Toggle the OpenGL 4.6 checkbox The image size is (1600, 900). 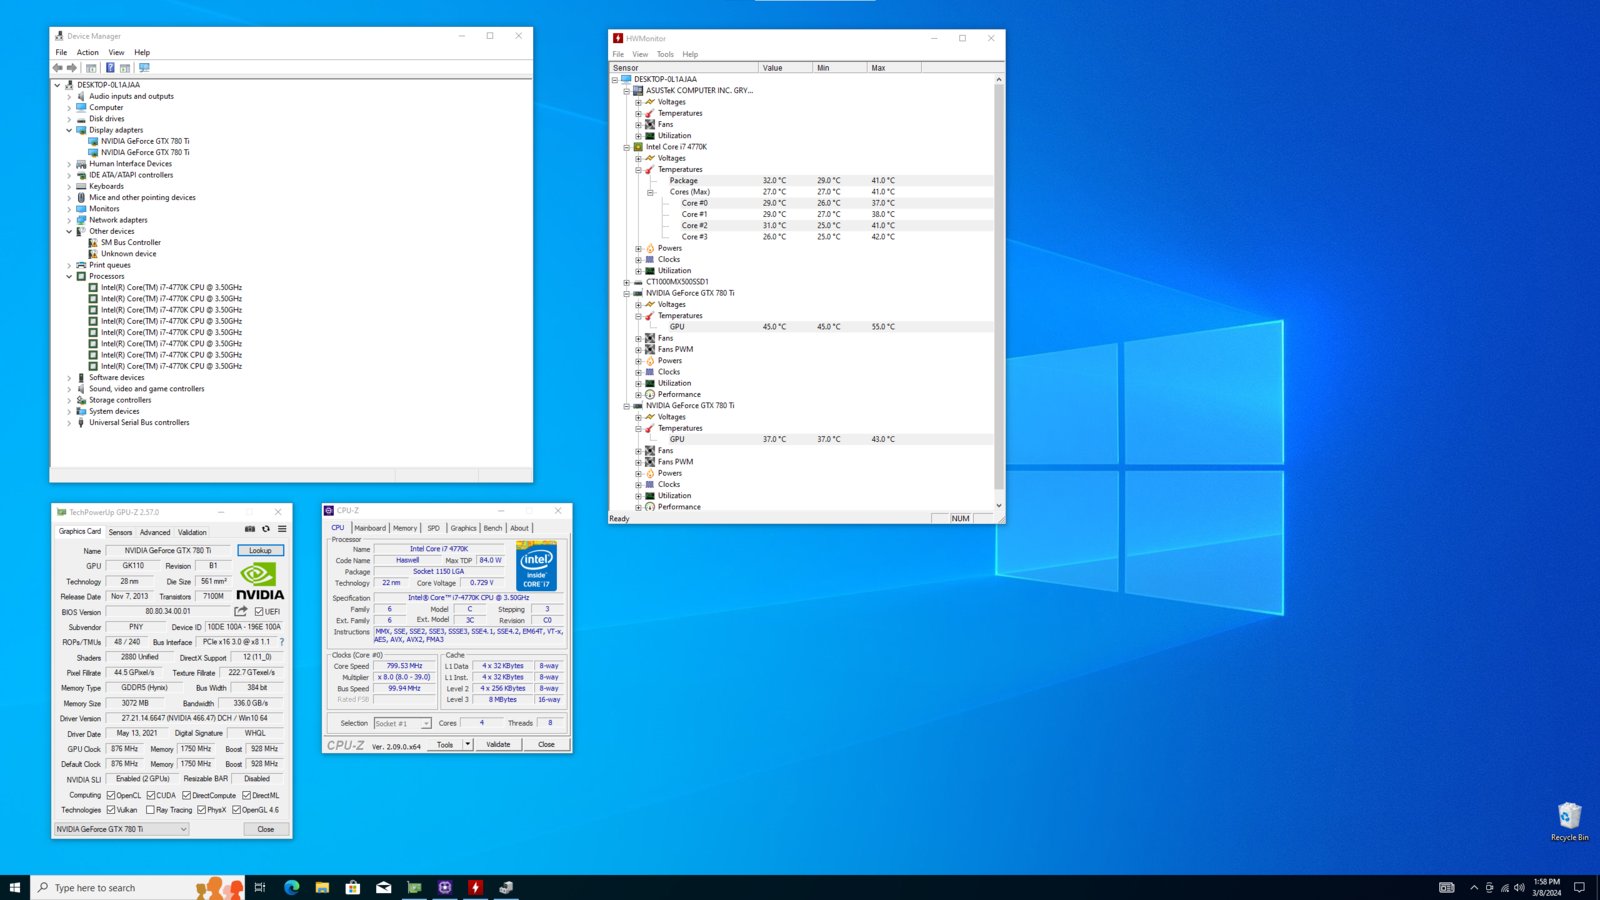tap(236, 810)
